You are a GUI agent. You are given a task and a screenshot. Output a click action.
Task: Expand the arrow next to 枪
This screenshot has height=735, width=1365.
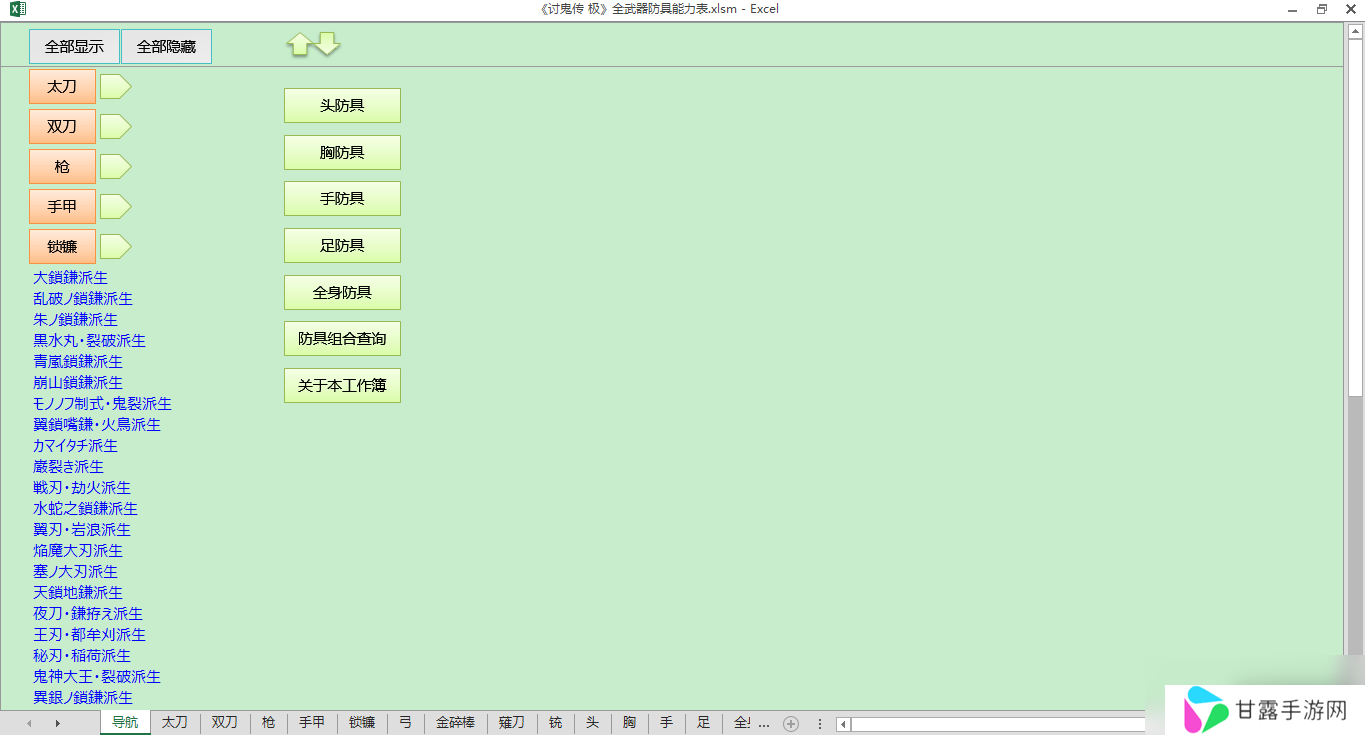(115, 167)
